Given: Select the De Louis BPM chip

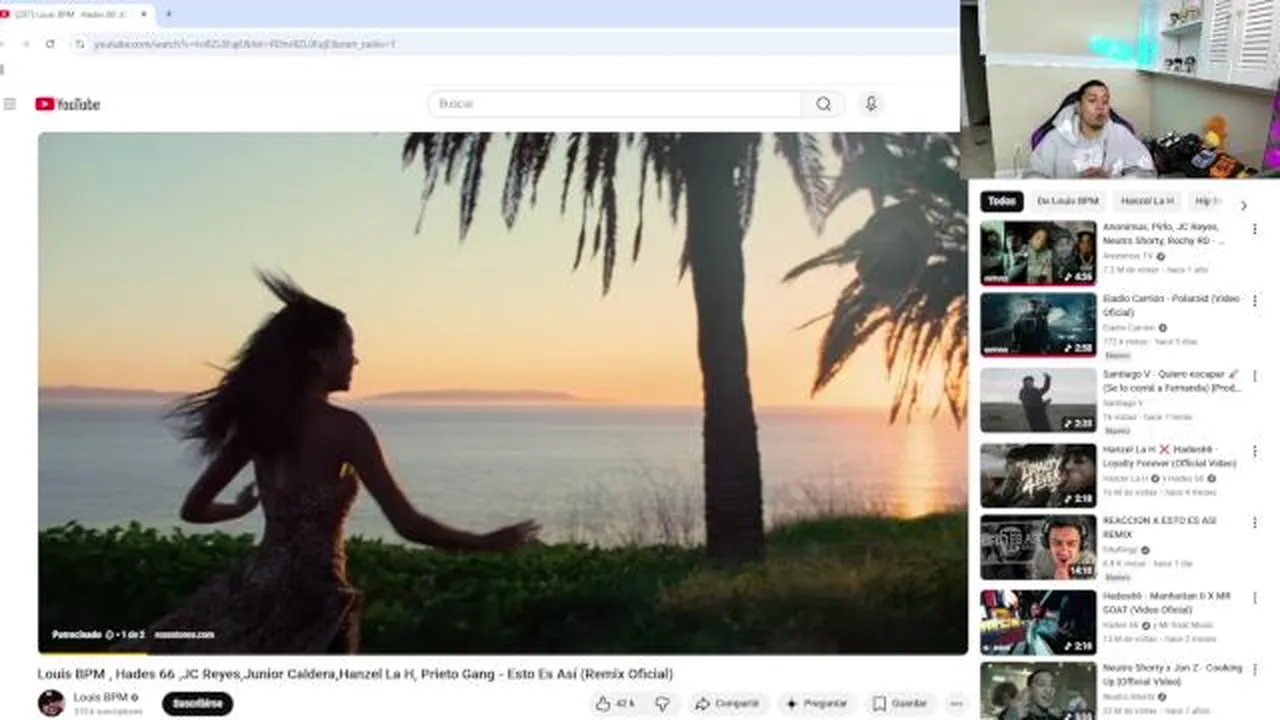Looking at the screenshot, I should [x=1067, y=201].
